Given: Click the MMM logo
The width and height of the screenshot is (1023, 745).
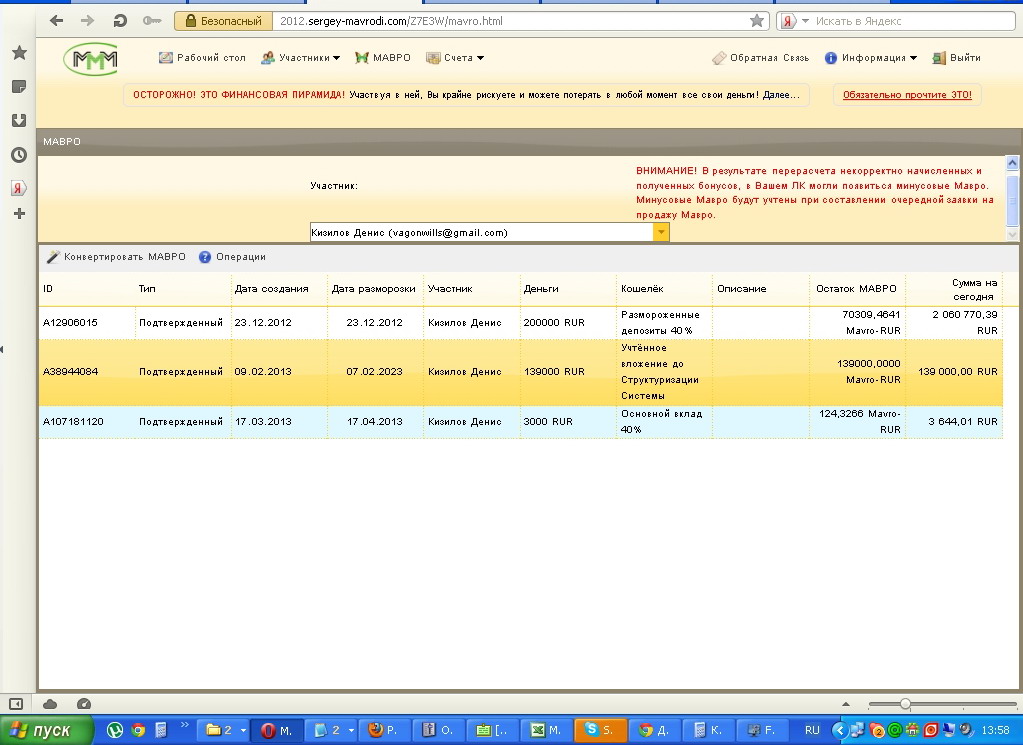Looking at the screenshot, I should click(91, 59).
